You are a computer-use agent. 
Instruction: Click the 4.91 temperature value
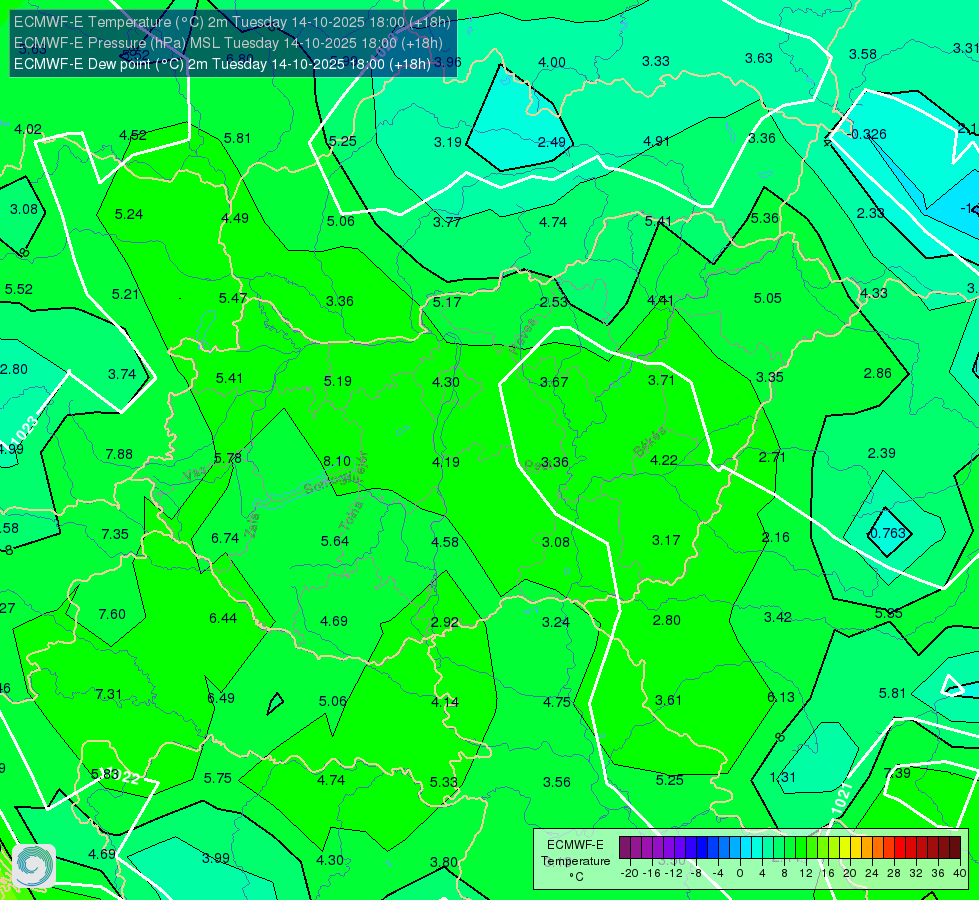tap(656, 141)
